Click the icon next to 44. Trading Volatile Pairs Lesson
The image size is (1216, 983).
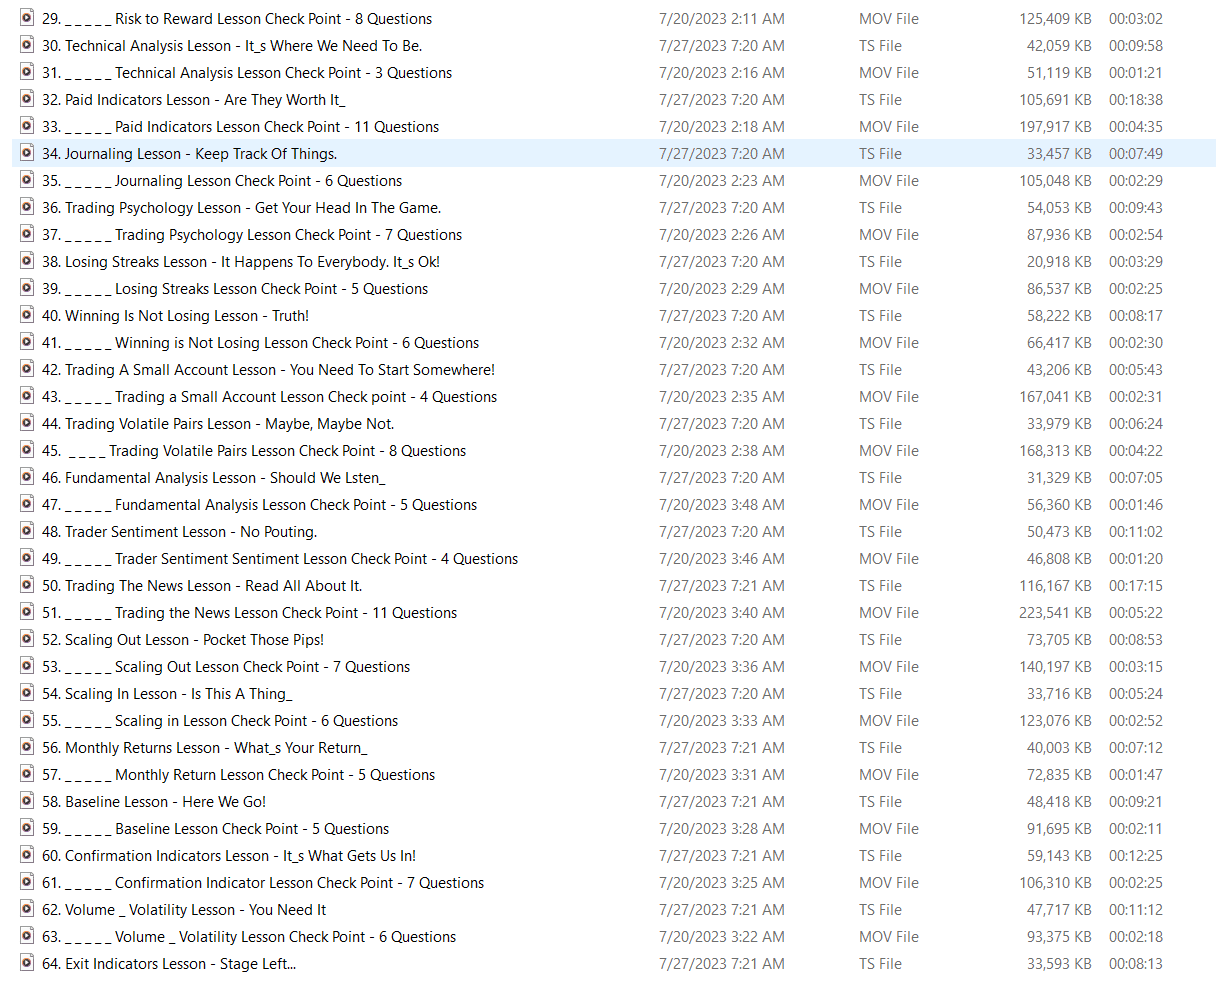(x=27, y=423)
